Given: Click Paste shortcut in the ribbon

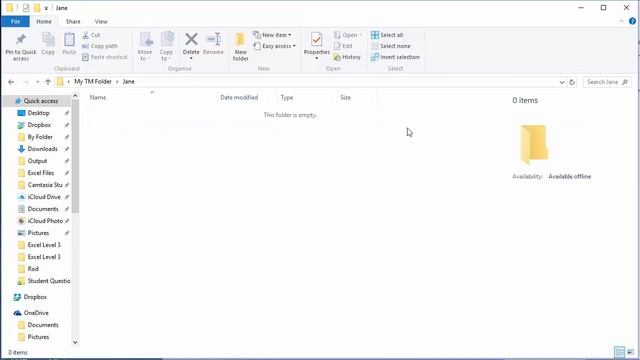Looking at the screenshot, I should [105, 57].
